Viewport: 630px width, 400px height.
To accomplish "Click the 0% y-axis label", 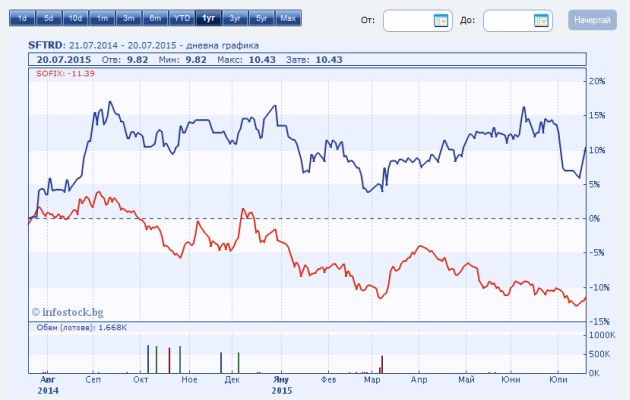I will pos(595,218).
